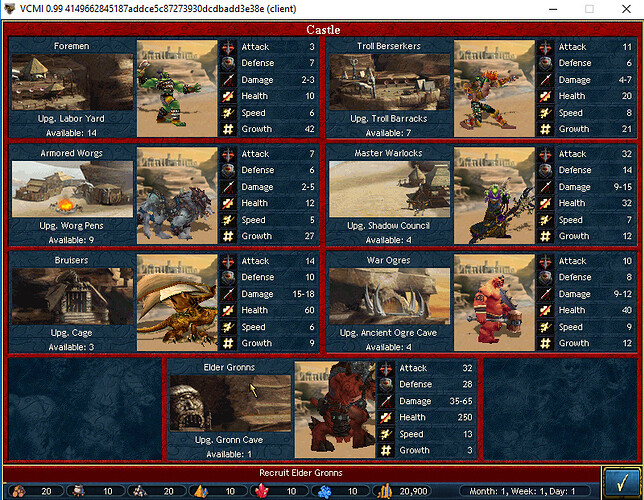Click the Armored Worgs Speed icon
Image resolution: width=644 pixels, height=500 pixels.
(228, 220)
